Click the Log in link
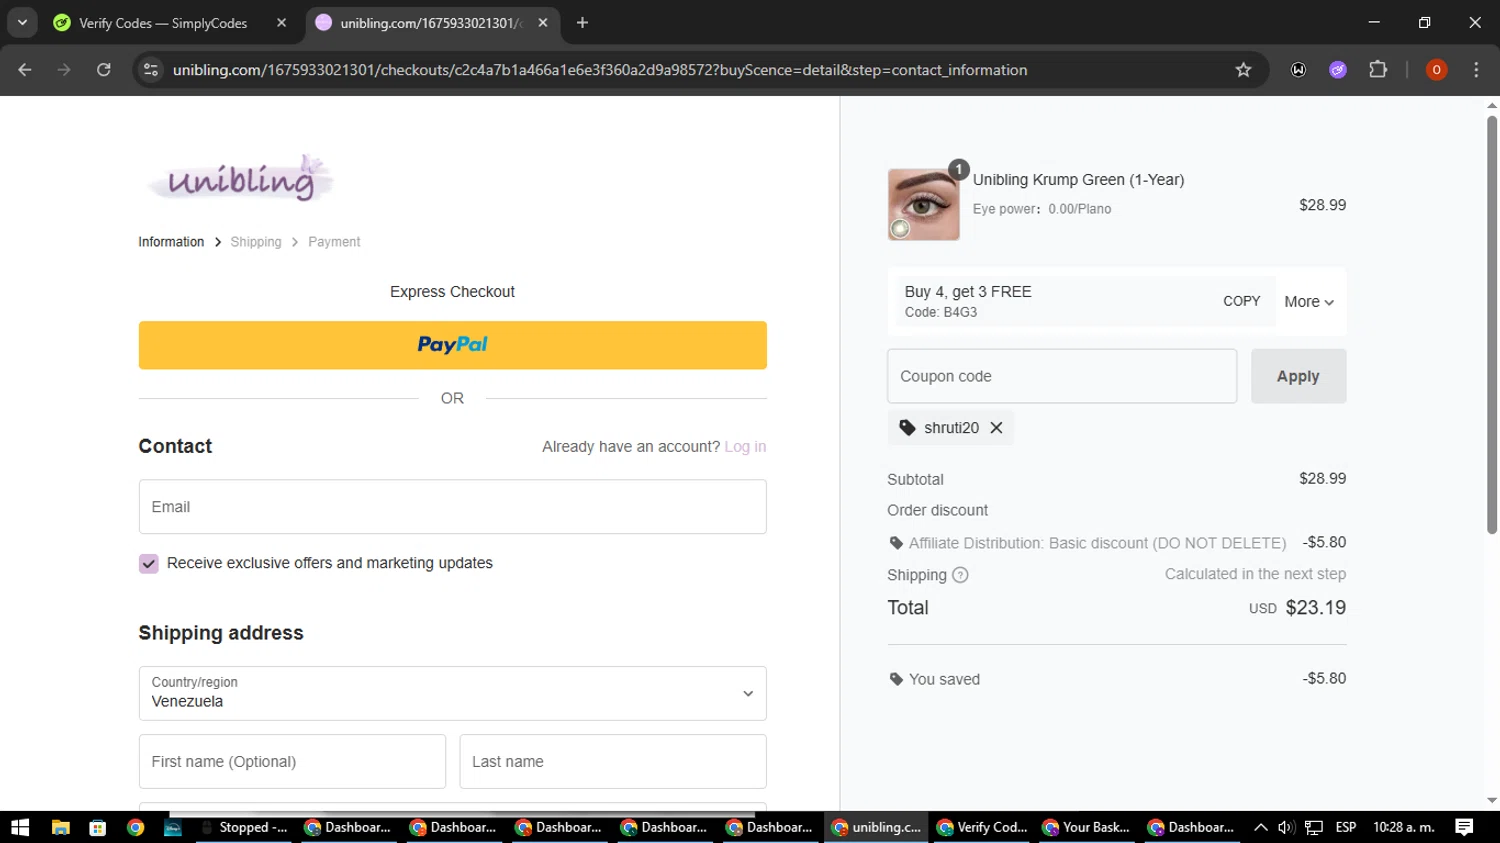The width and height of the screenshot is (1500, 843). (745, 447)
